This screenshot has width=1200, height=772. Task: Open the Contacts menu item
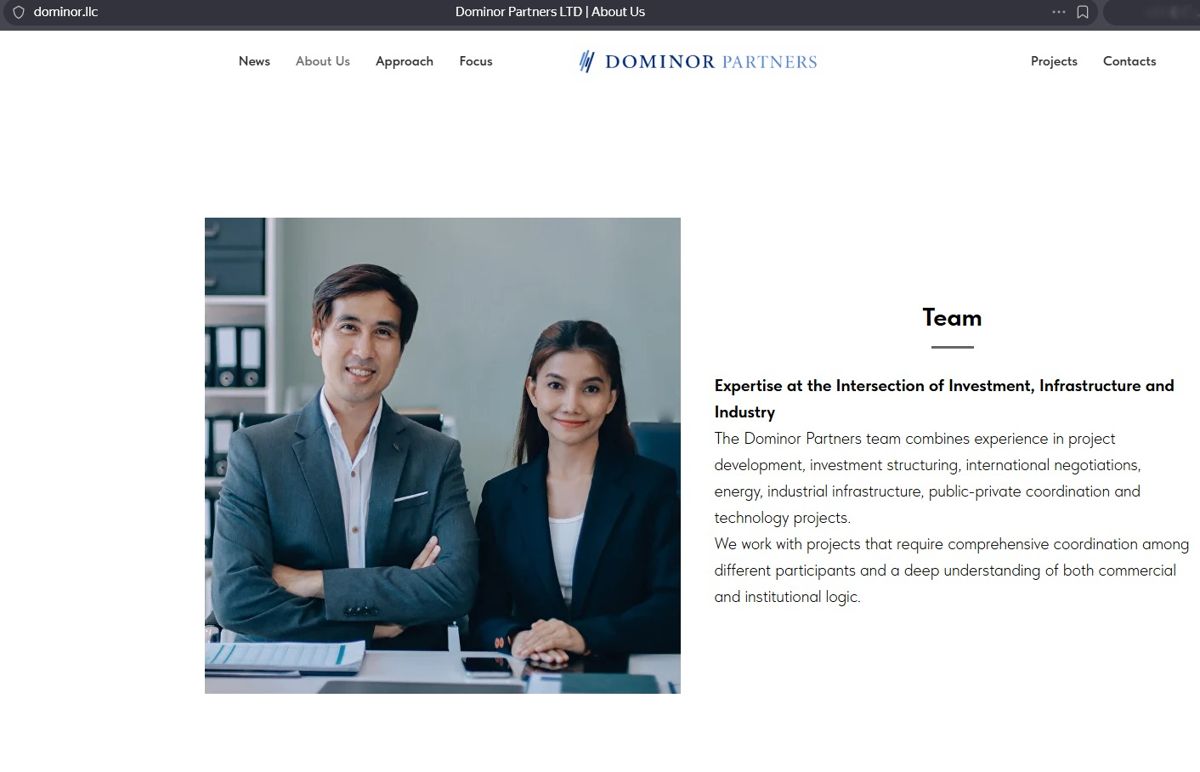[x=1129, y=61]
